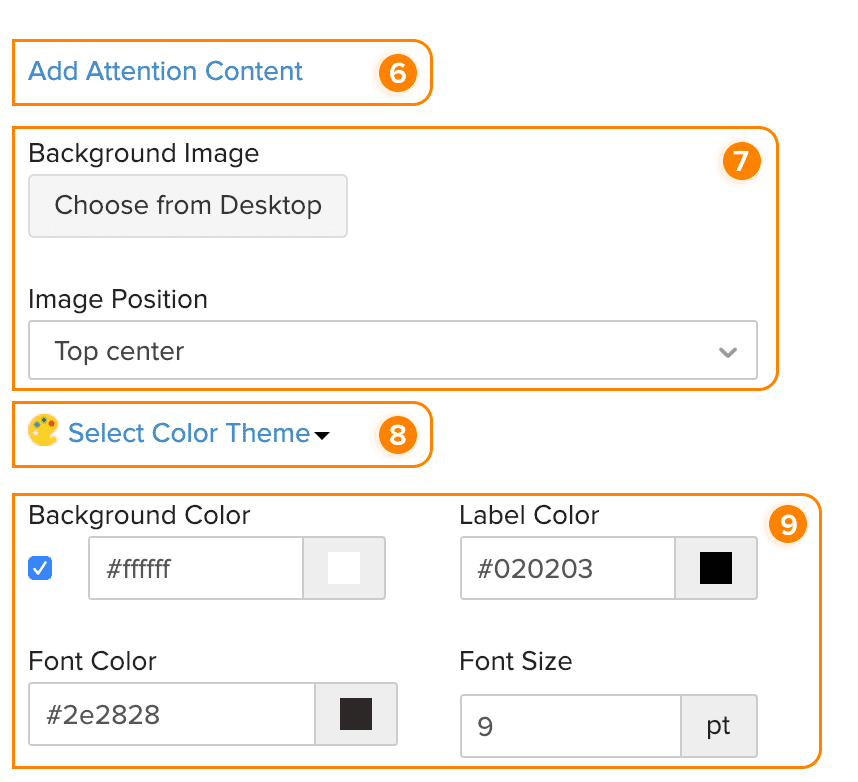Click the Background Color hex field
This screenshot has height=782, width=858.
pyautogui.click(x=195, y=569)
